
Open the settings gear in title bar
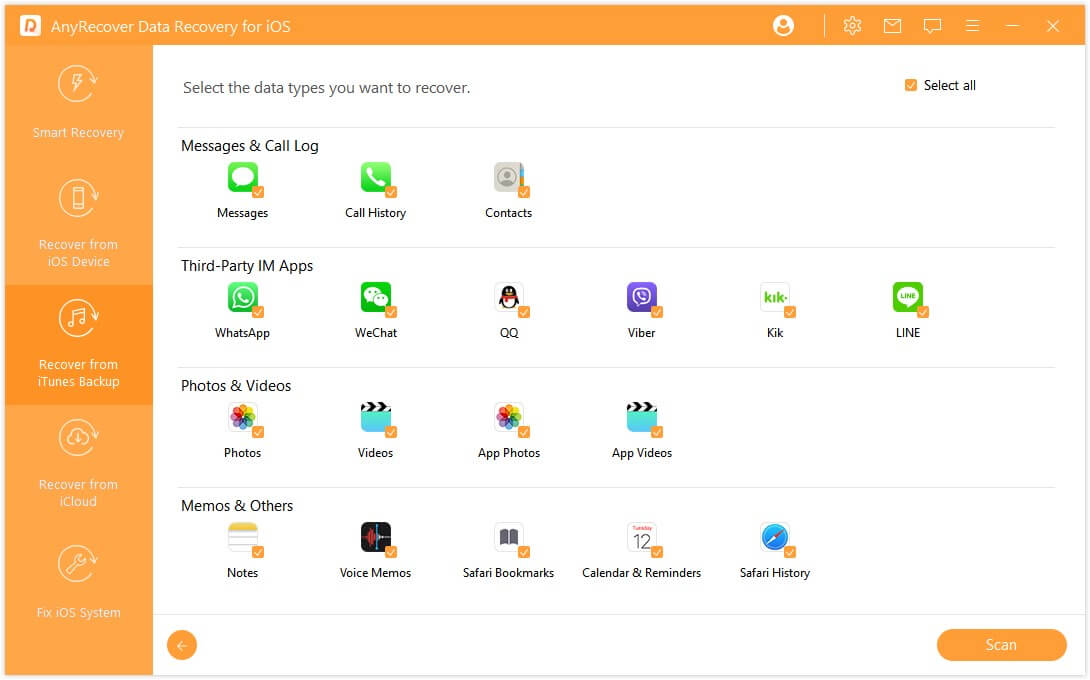click(852, 25)
